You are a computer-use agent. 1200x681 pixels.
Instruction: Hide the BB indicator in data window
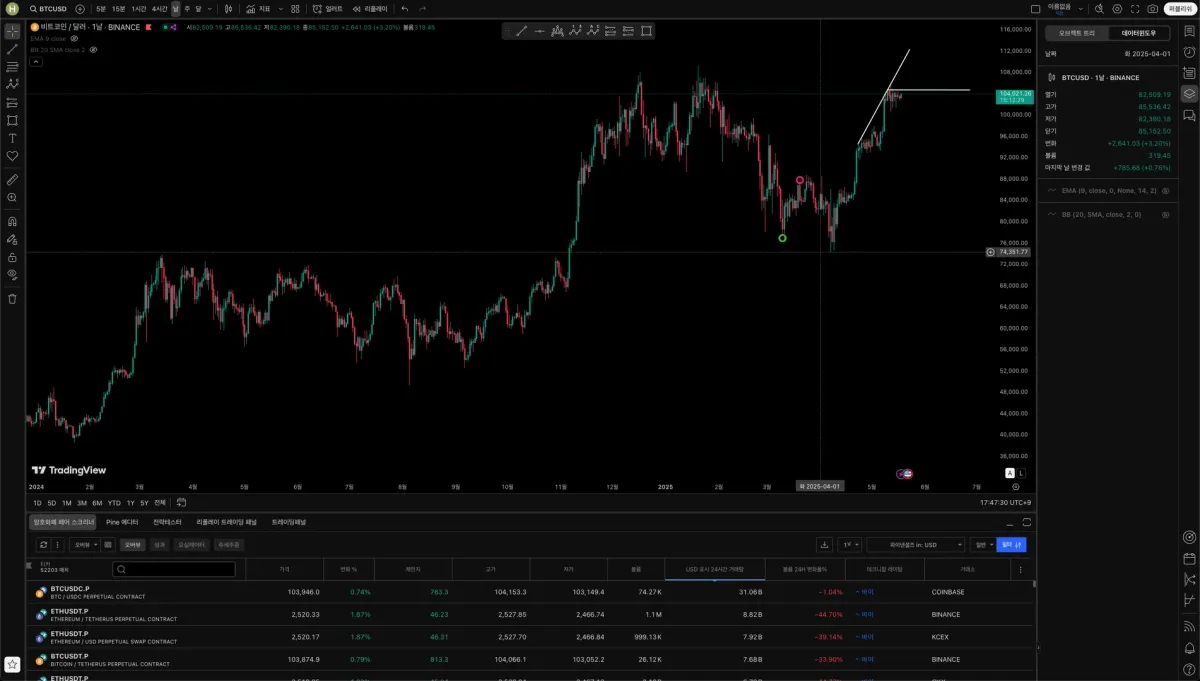pyautogui.click(x=1165, y=214)
